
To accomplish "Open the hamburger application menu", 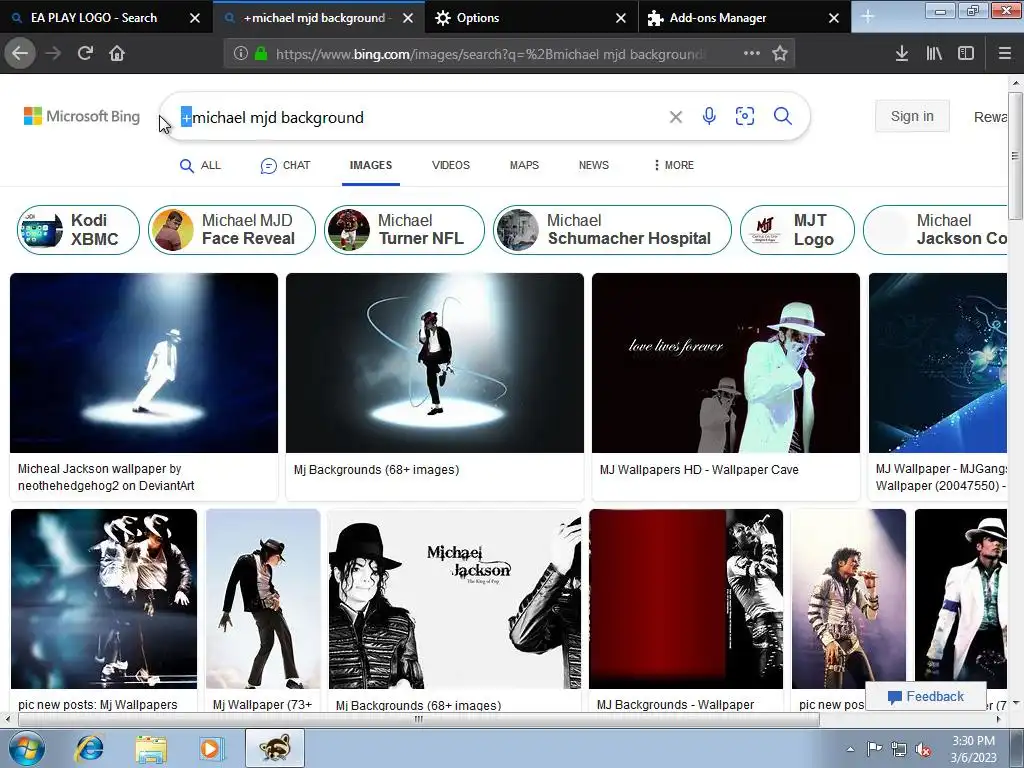I will 1005,53.
